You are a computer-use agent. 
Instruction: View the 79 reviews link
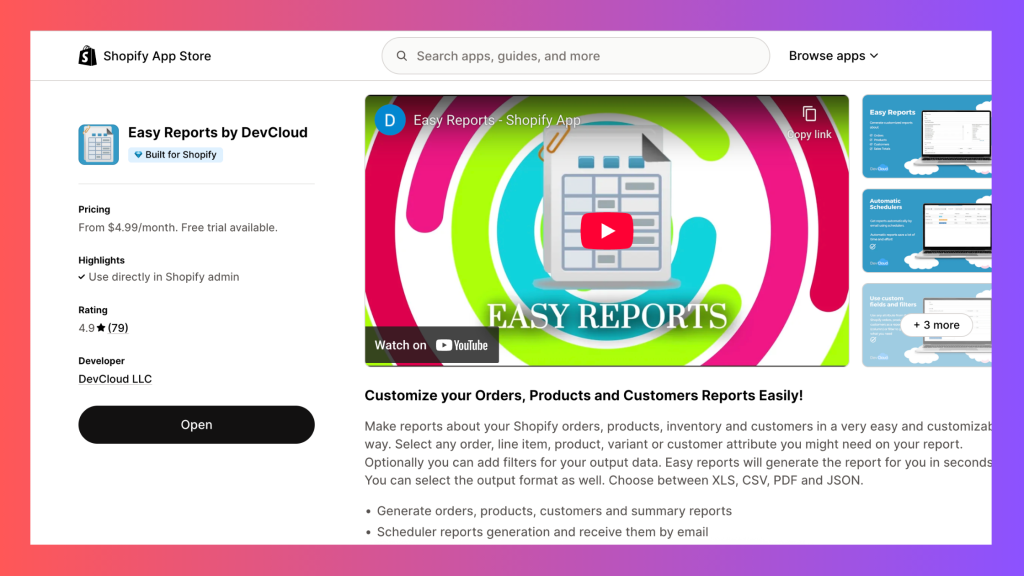(118, 328)
